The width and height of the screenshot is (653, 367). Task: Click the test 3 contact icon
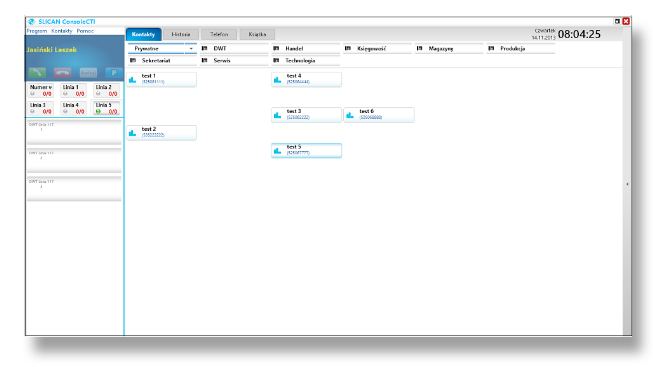tap(278, 115)
